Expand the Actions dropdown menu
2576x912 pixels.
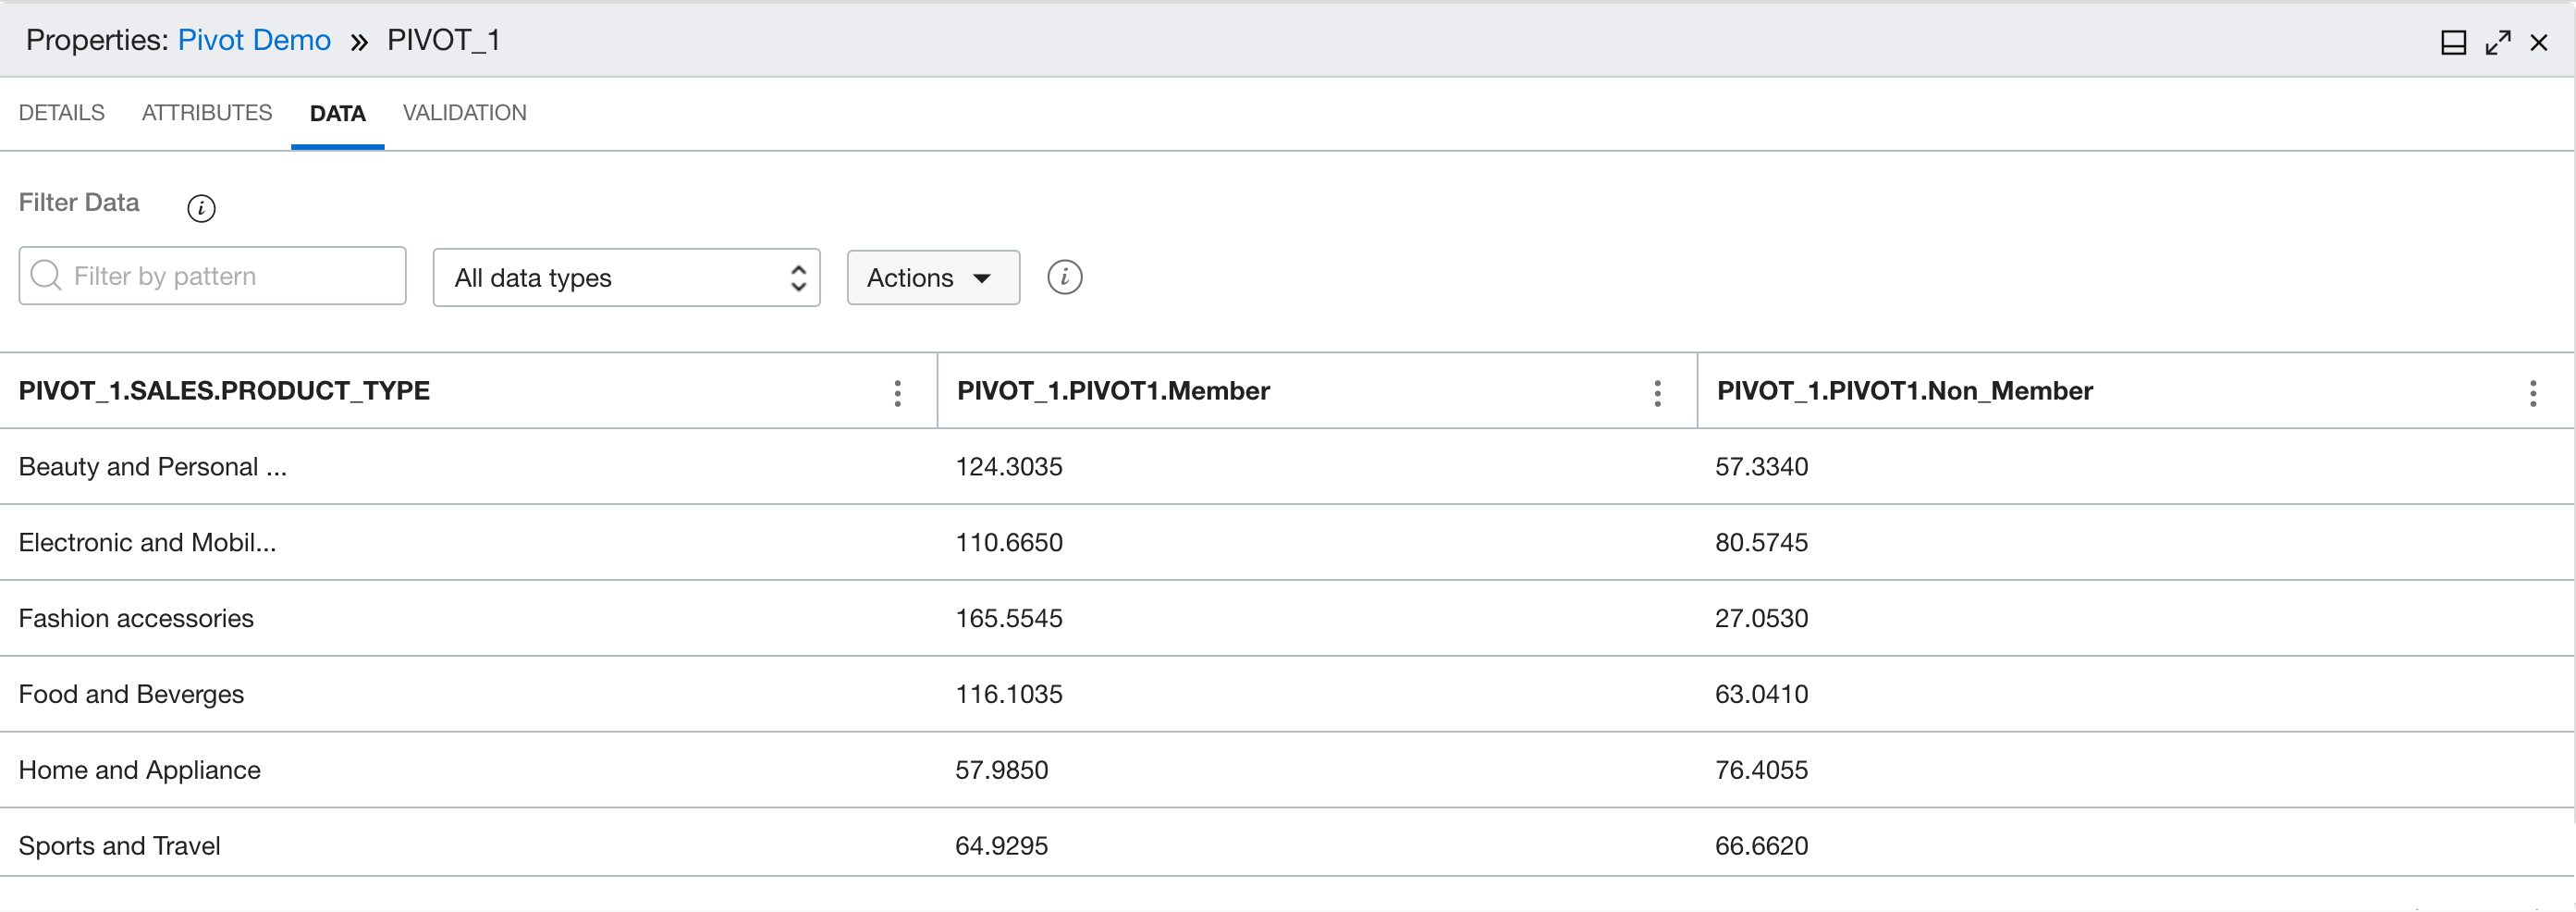932,278
